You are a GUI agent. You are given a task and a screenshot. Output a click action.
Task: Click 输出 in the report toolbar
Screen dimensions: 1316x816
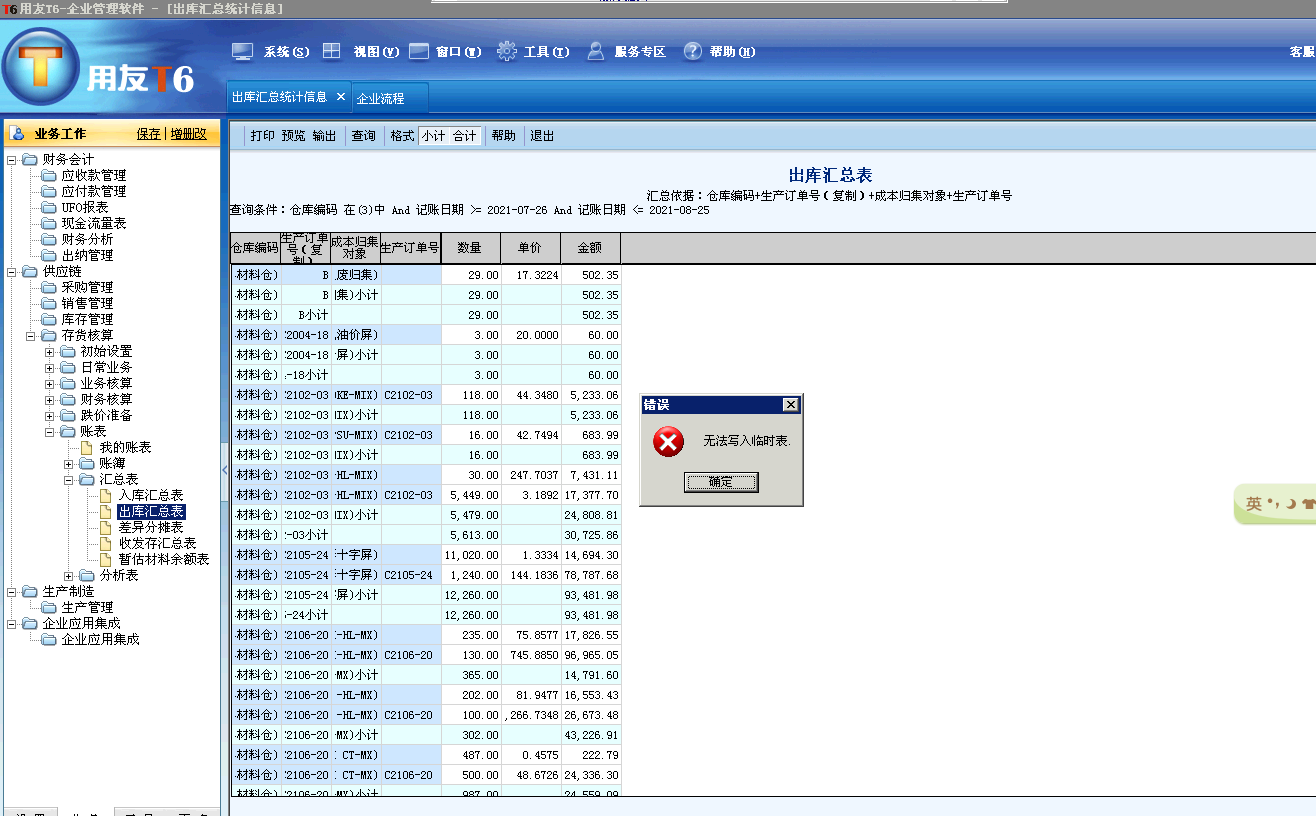[324, 136]
